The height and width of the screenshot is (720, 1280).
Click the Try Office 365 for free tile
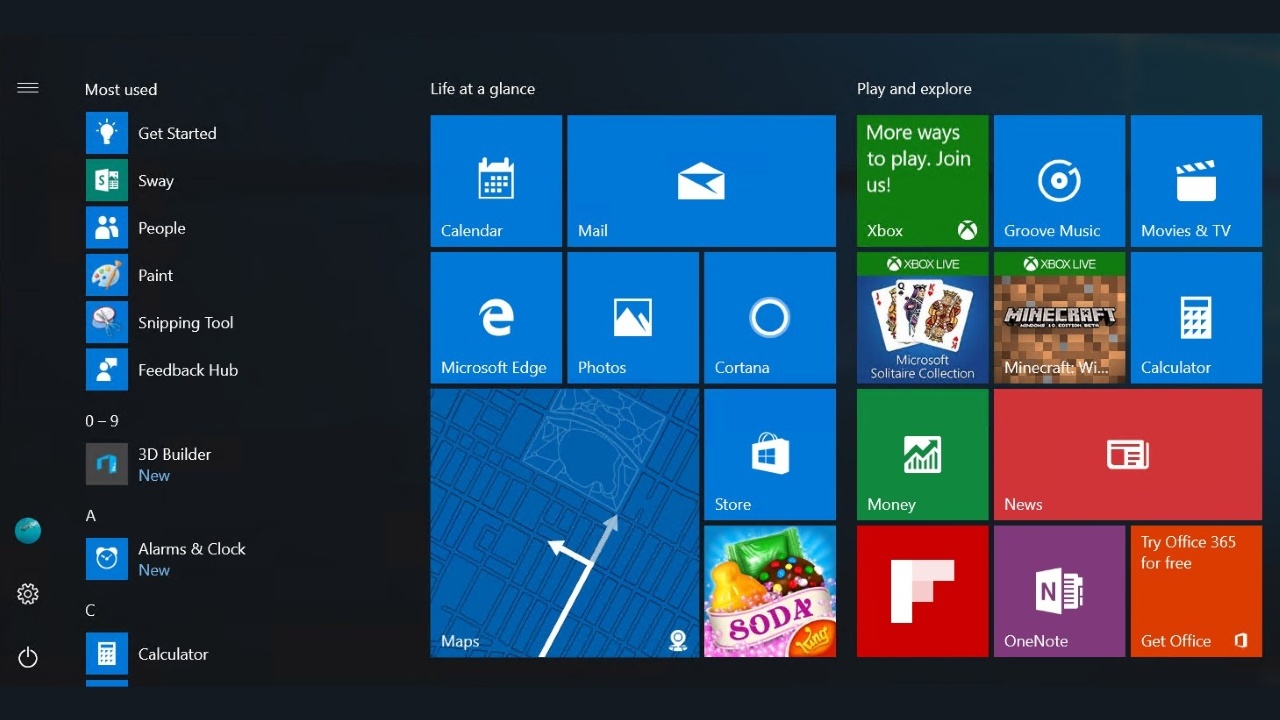pyautogui.click(x=1196, y=591)
